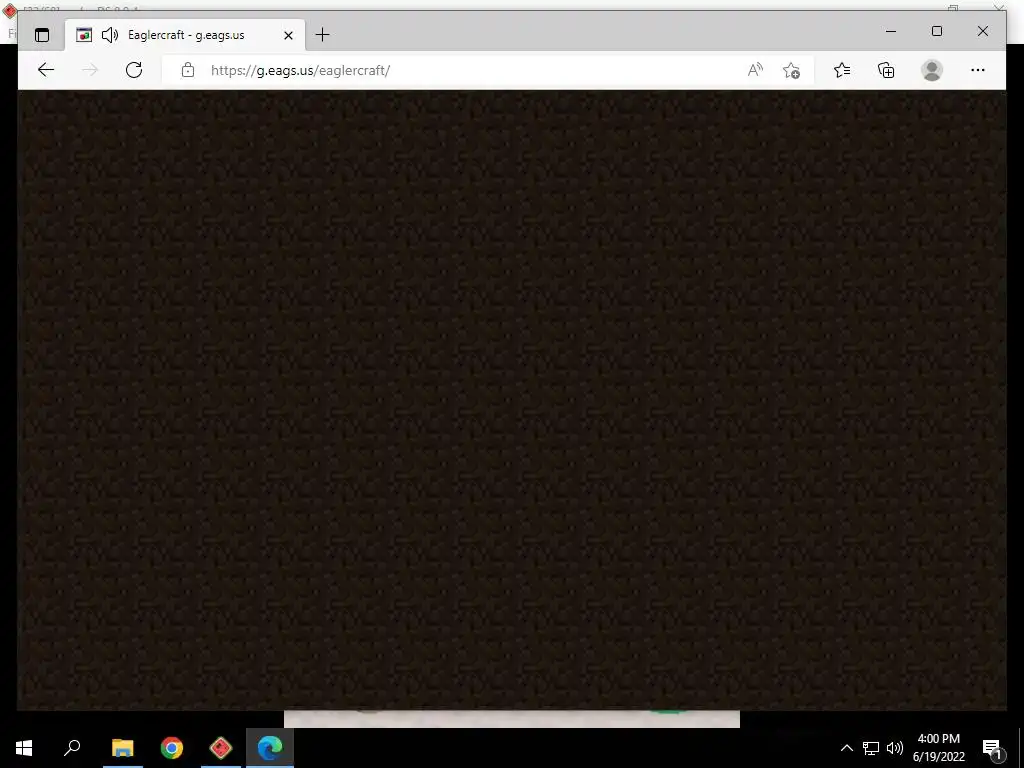Viewport: 1024px width, 768px height.
Task: Select Microsoft Edge on taskbar
Action: [270, 748]
